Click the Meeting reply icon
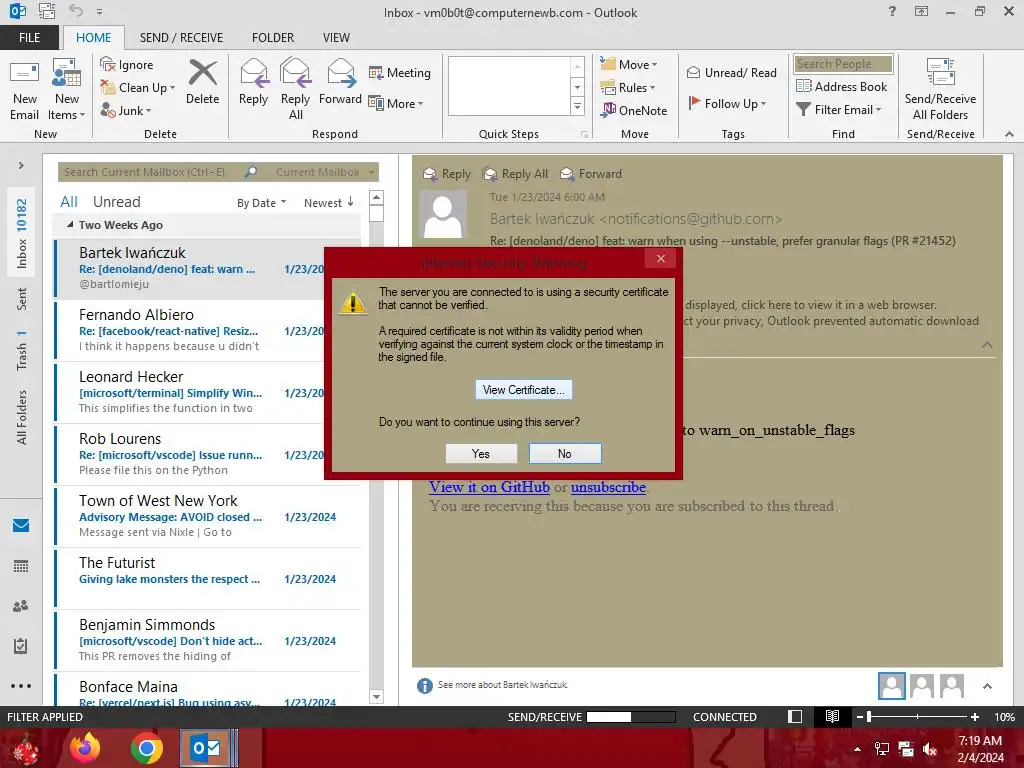 coord(376,72)
